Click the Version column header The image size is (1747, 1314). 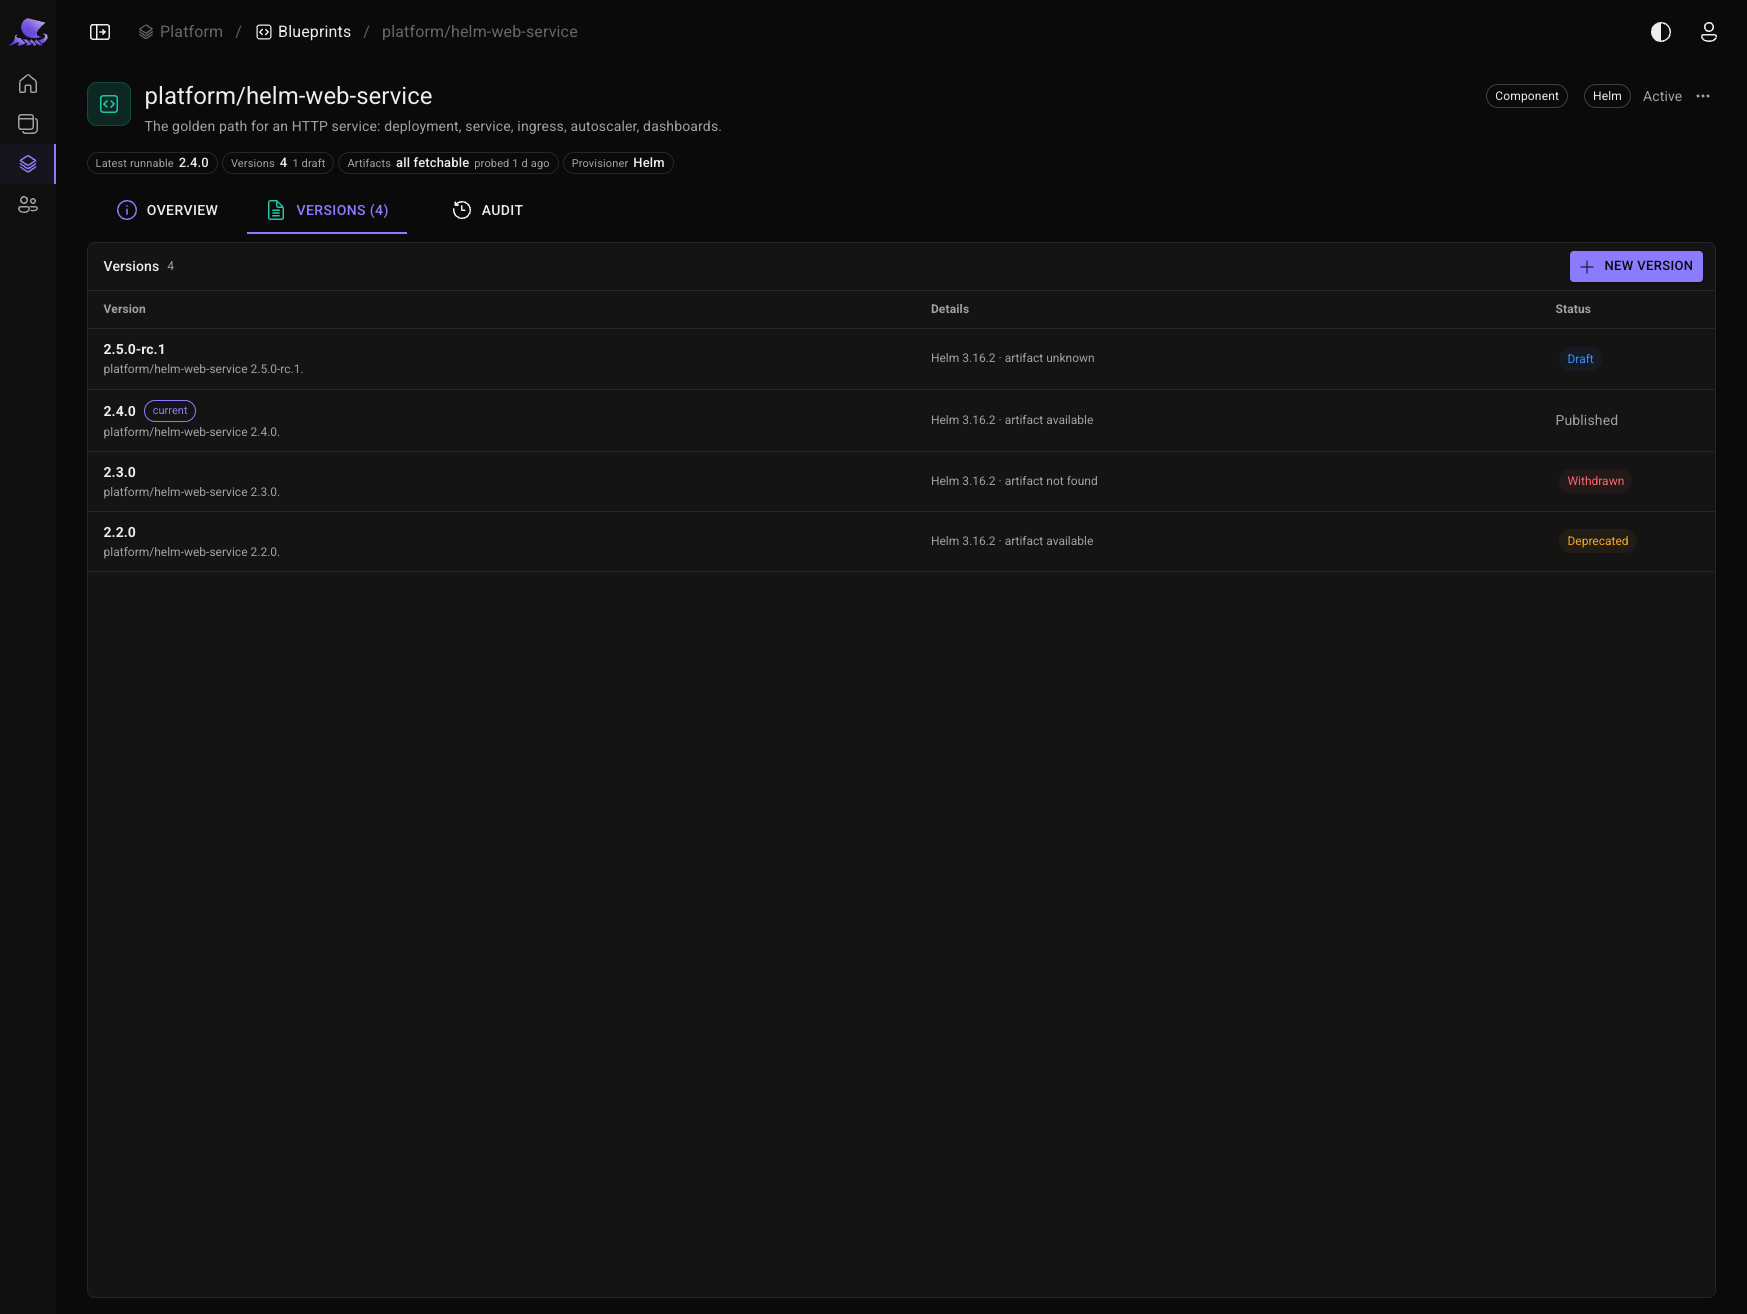pos(124,309)
